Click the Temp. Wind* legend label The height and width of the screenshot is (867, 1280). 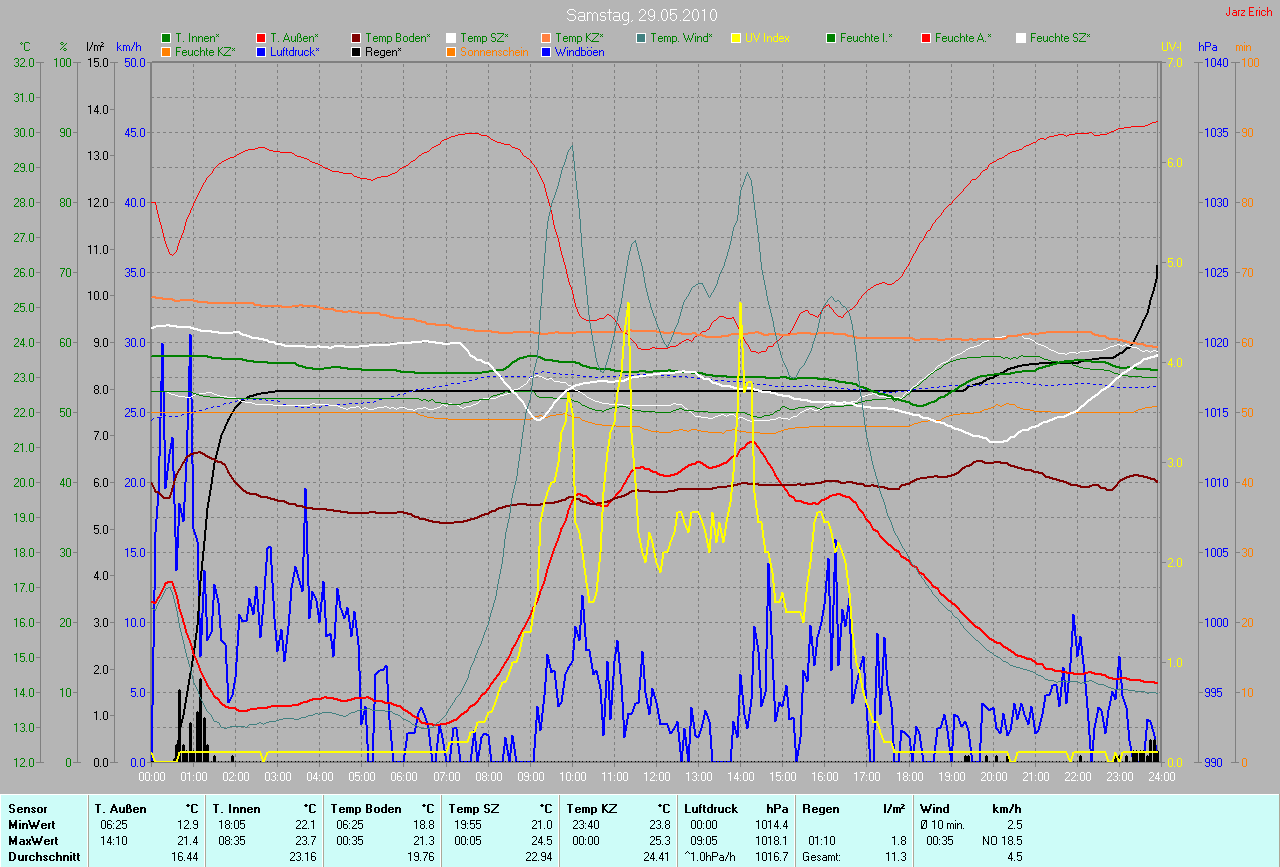click(x=681, y=38)
